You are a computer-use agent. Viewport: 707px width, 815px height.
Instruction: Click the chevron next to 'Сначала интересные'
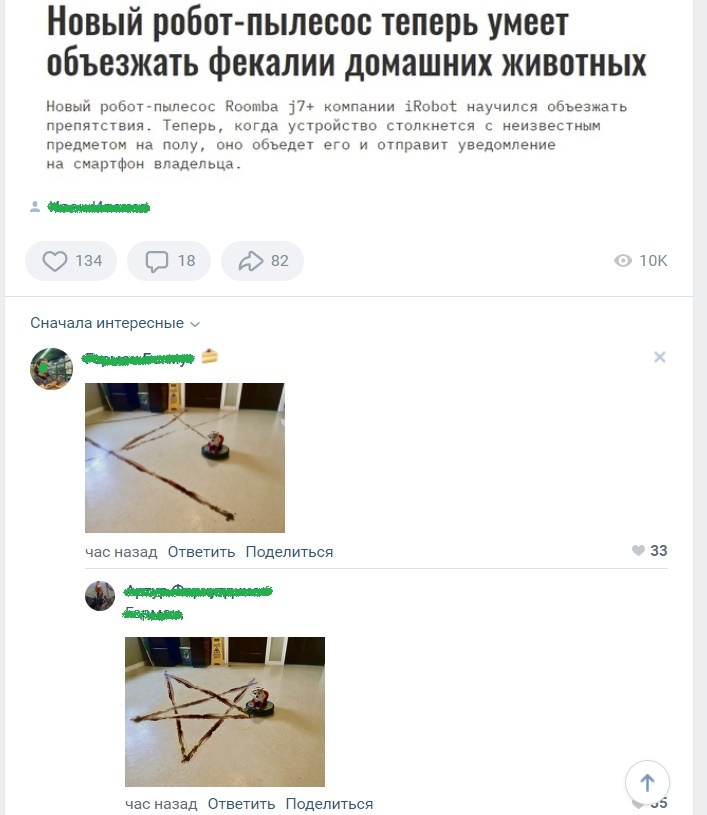coord(195,324)
